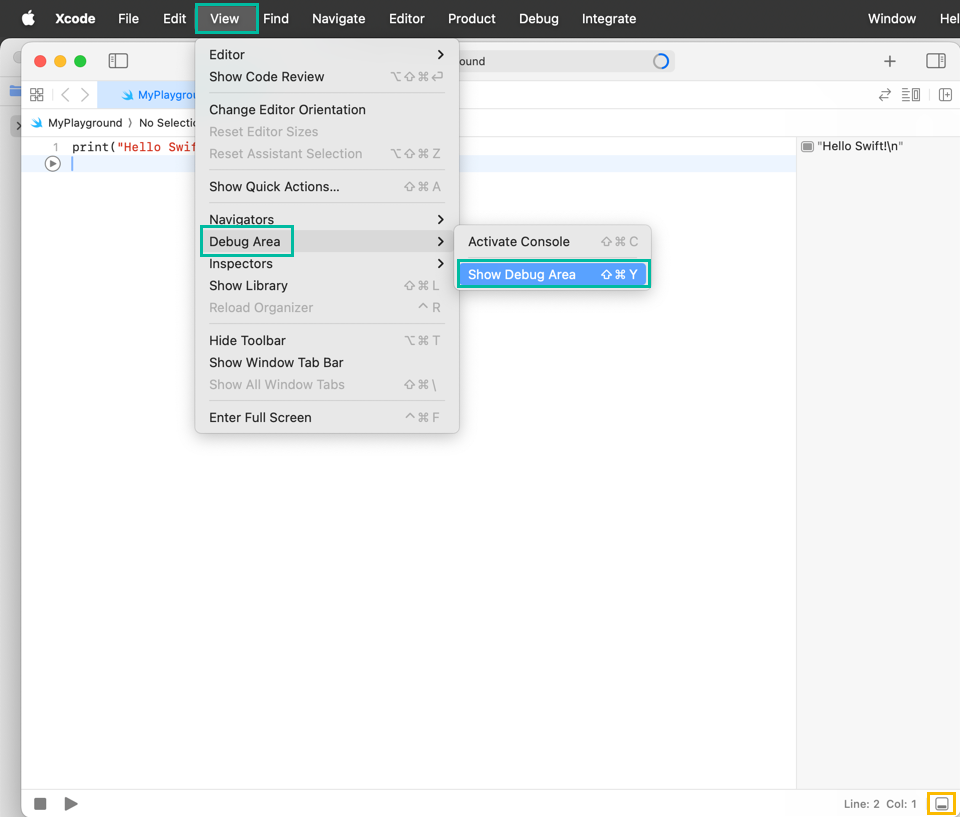Open the Apple menu
Viewport: 960px width, 817px height.
click(28, 18)
